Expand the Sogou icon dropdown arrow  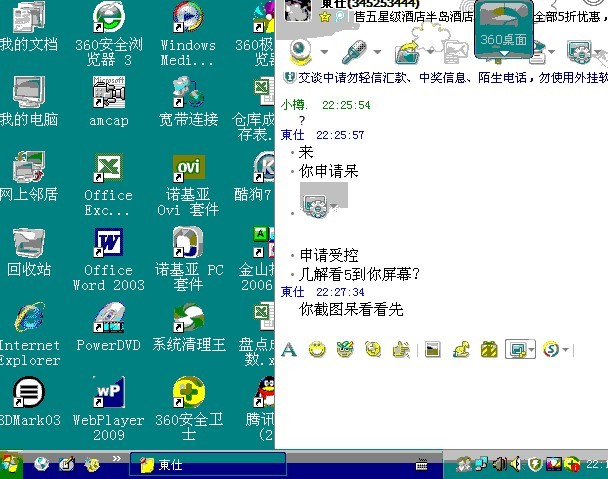click(566, 350)
